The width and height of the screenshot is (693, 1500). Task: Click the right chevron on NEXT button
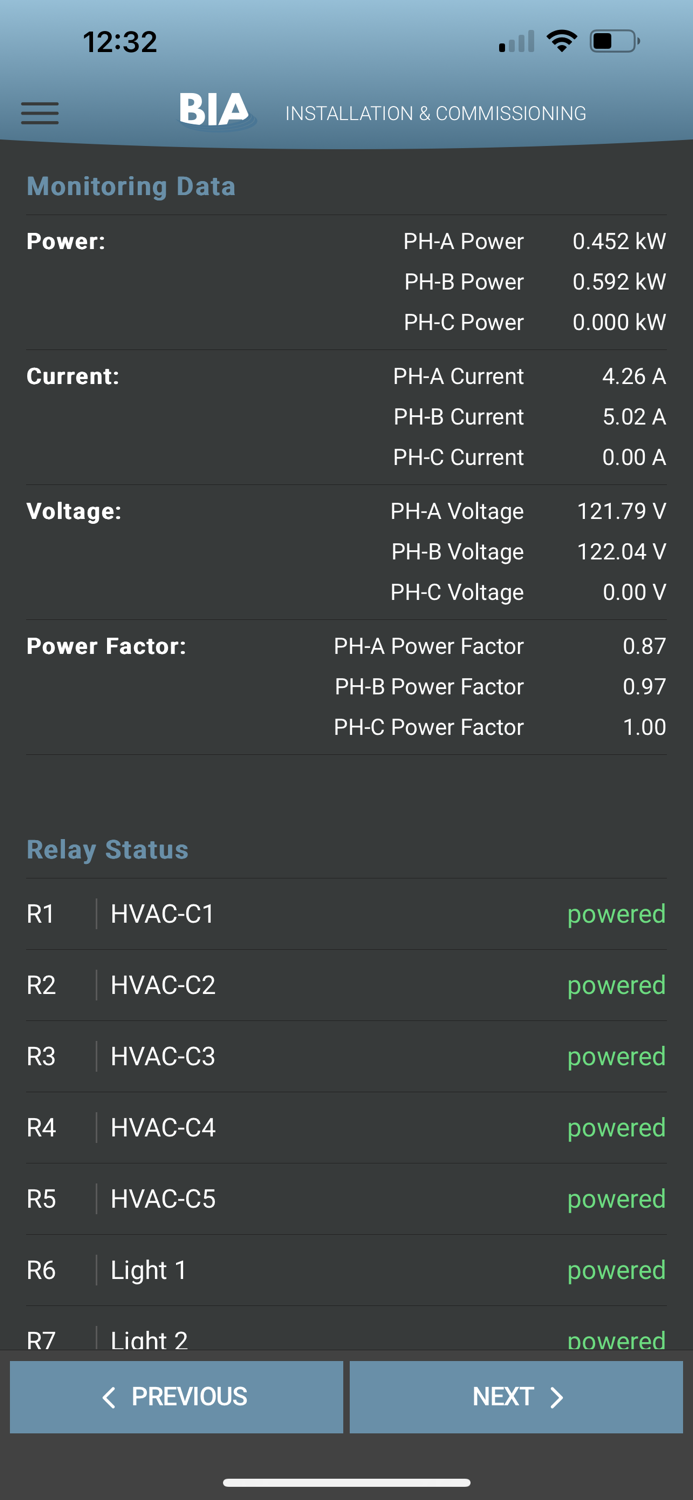coord(557,1396)
